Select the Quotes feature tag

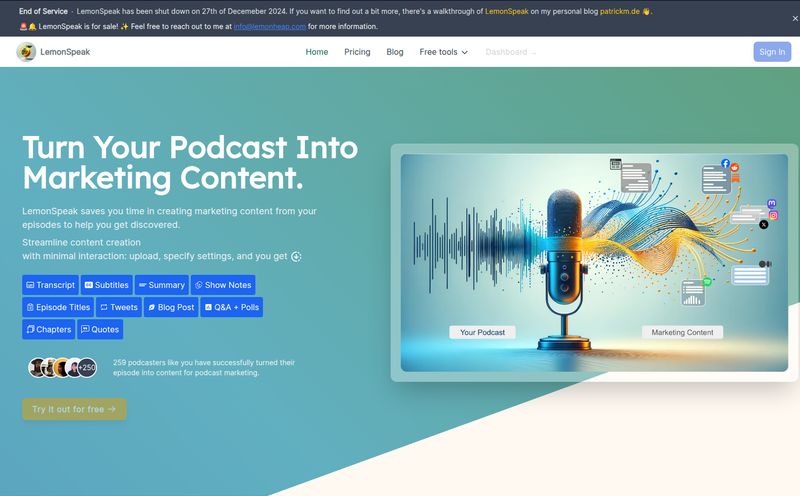pos(100,329)
